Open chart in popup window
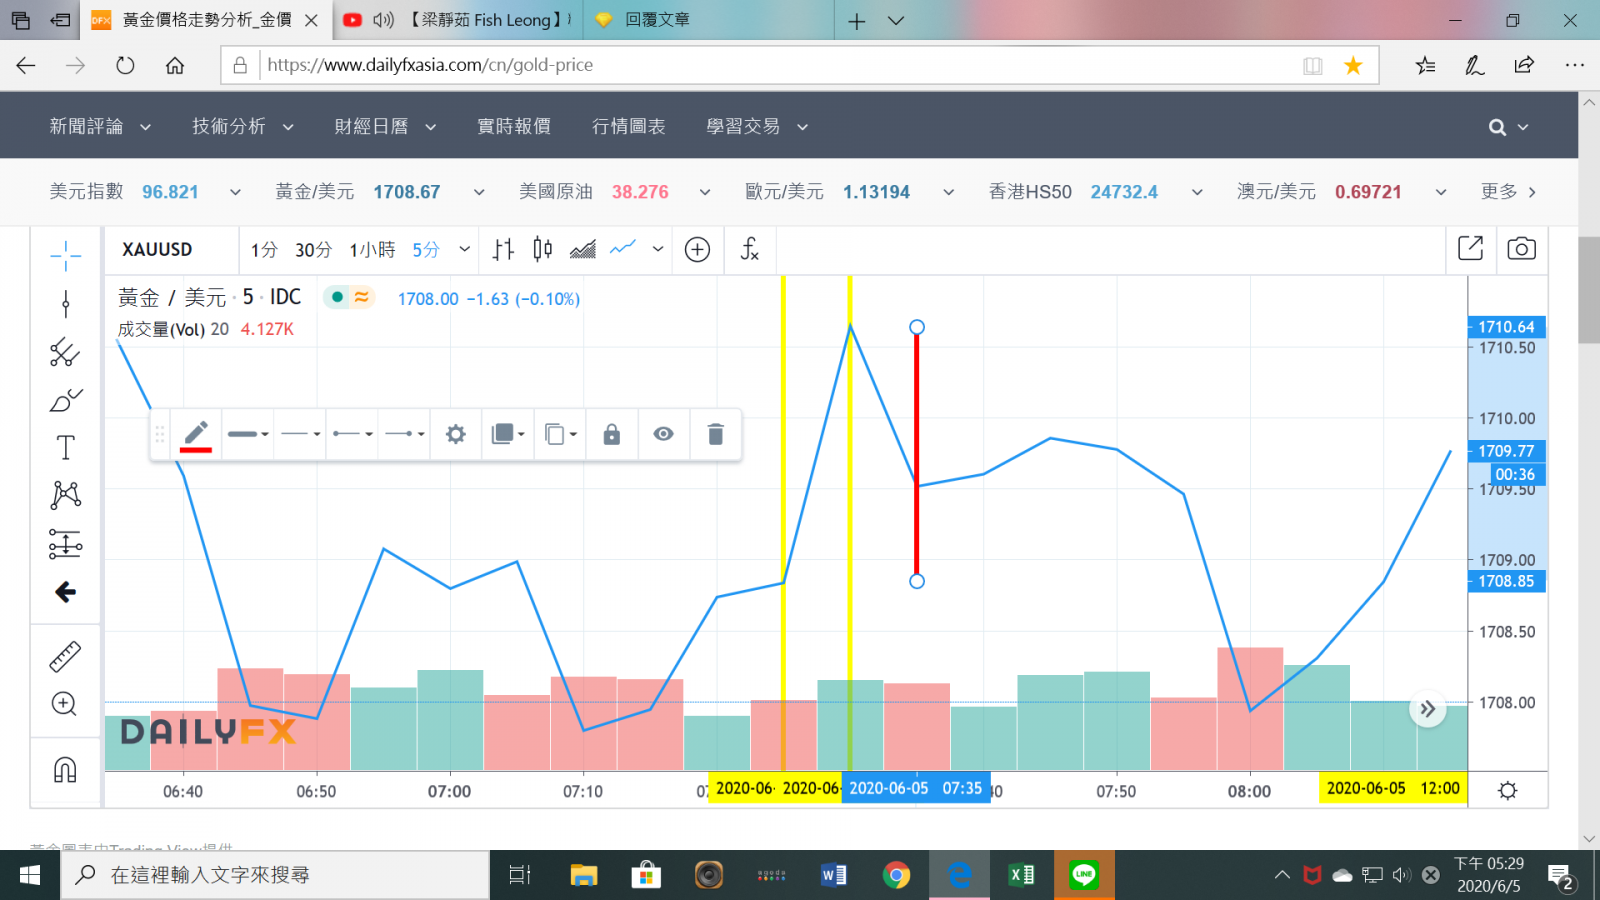This screenshot has width=1600, height=900. point(1471,248)
